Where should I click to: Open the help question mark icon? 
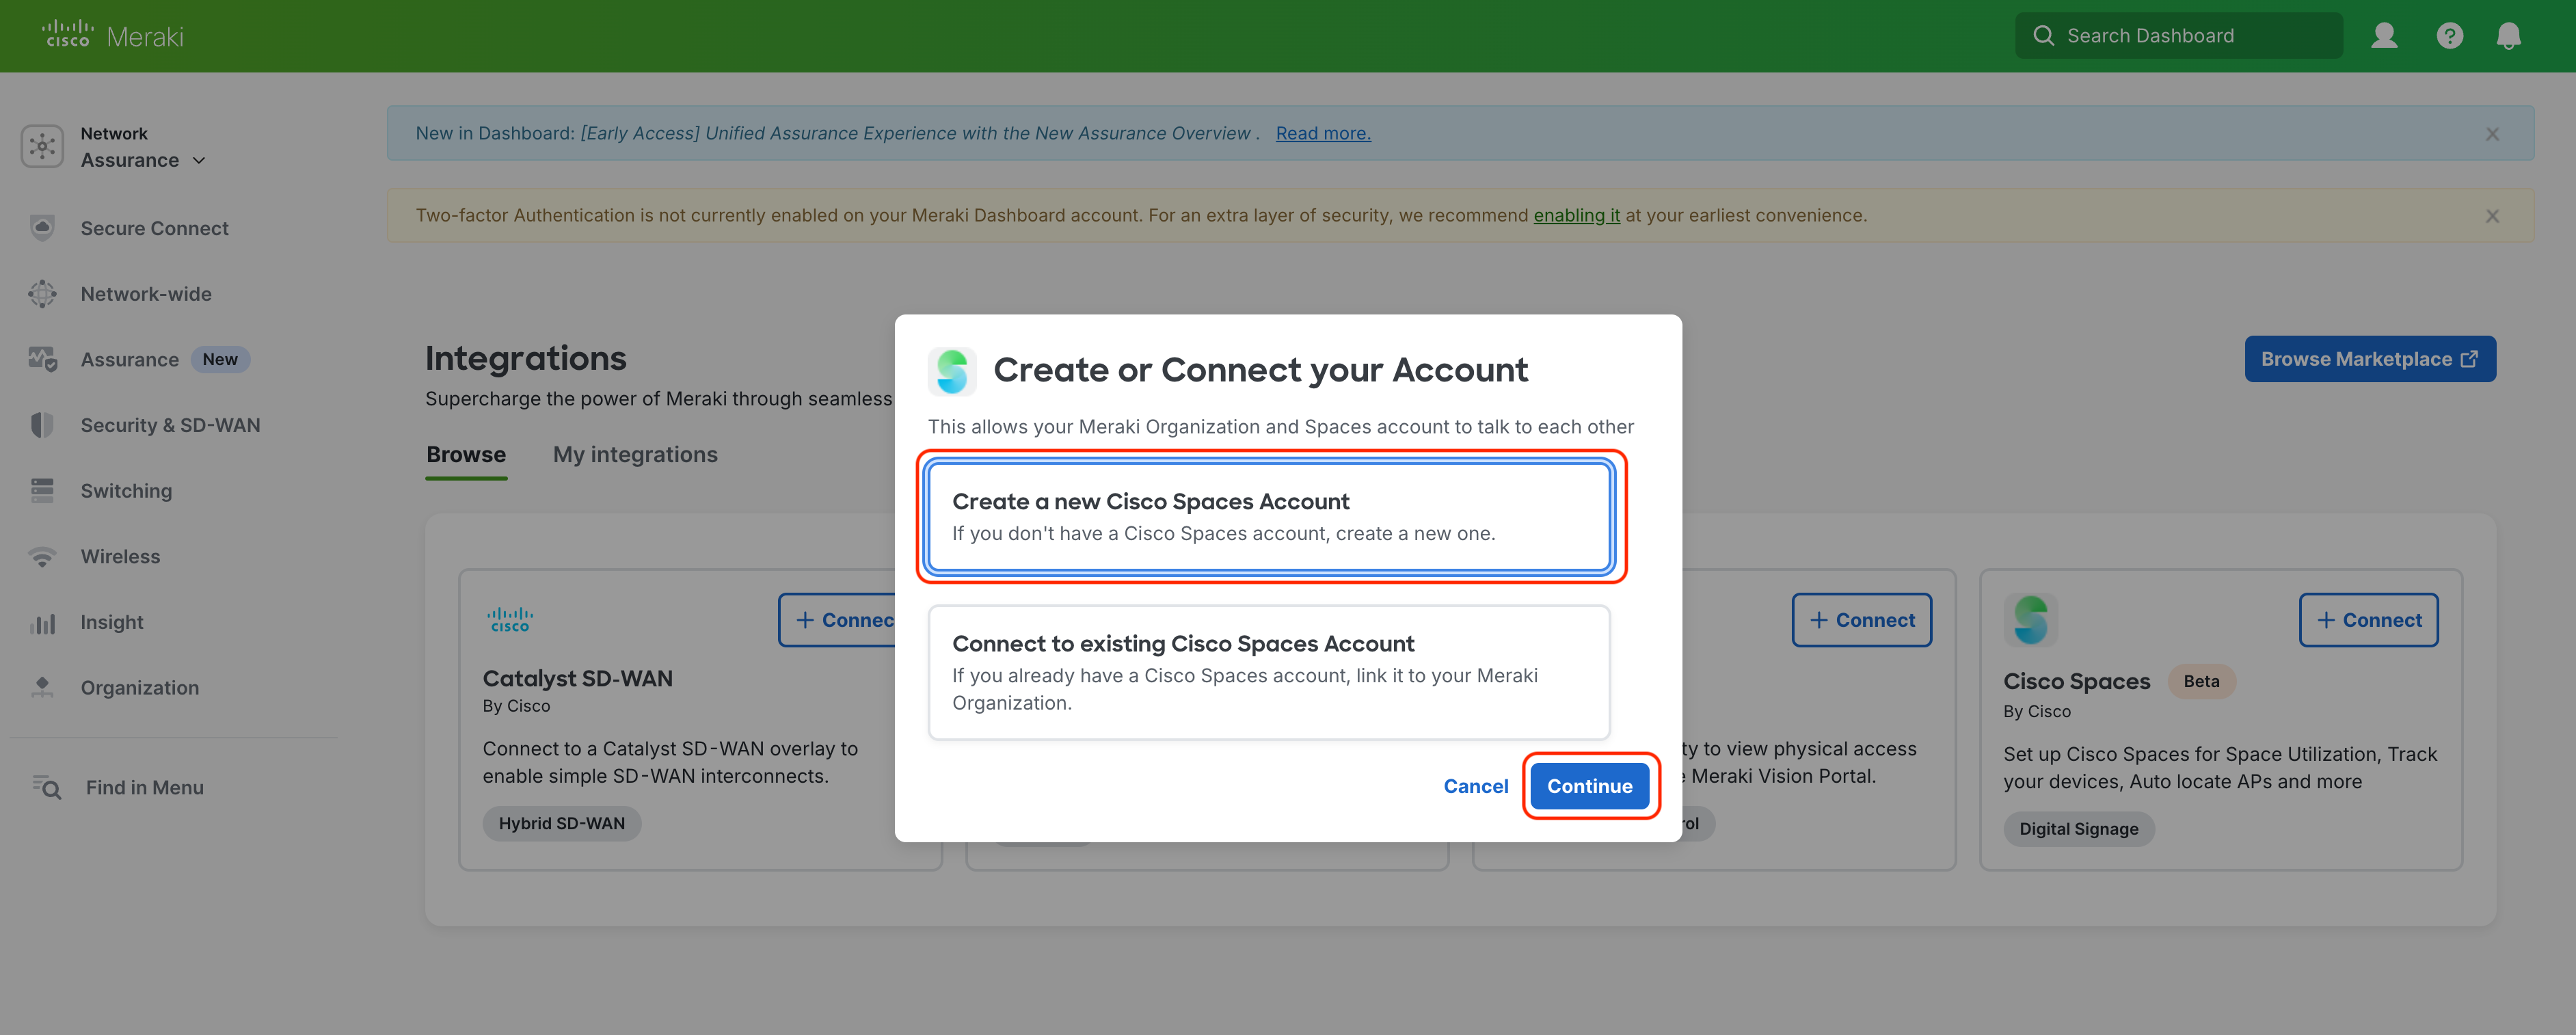point(2449,36)
